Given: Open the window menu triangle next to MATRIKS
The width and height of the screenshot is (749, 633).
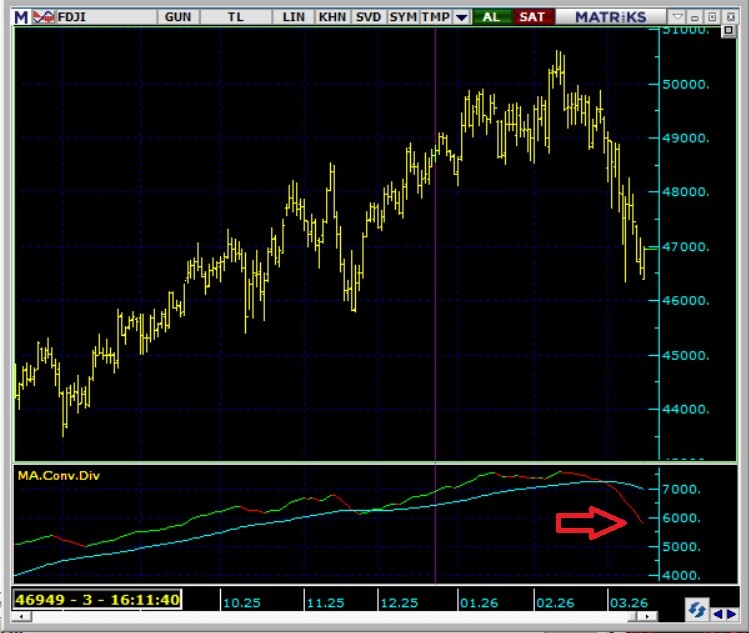Looking at the screenshot, I should 677,17.
